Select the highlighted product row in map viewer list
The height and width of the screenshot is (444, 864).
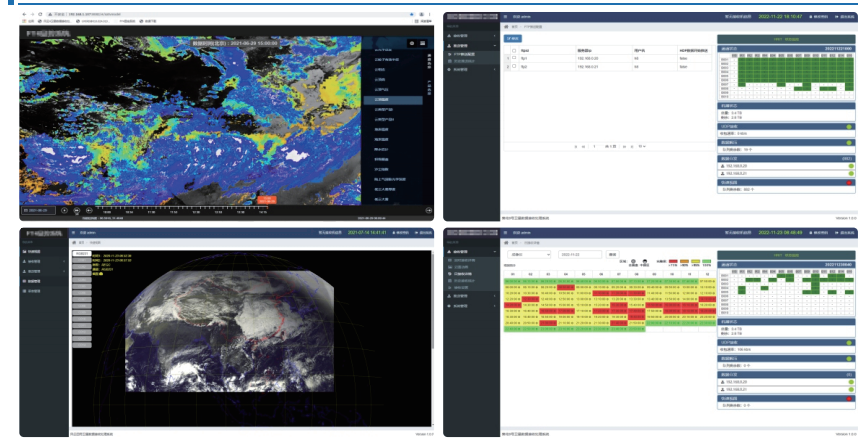(393, 100)
